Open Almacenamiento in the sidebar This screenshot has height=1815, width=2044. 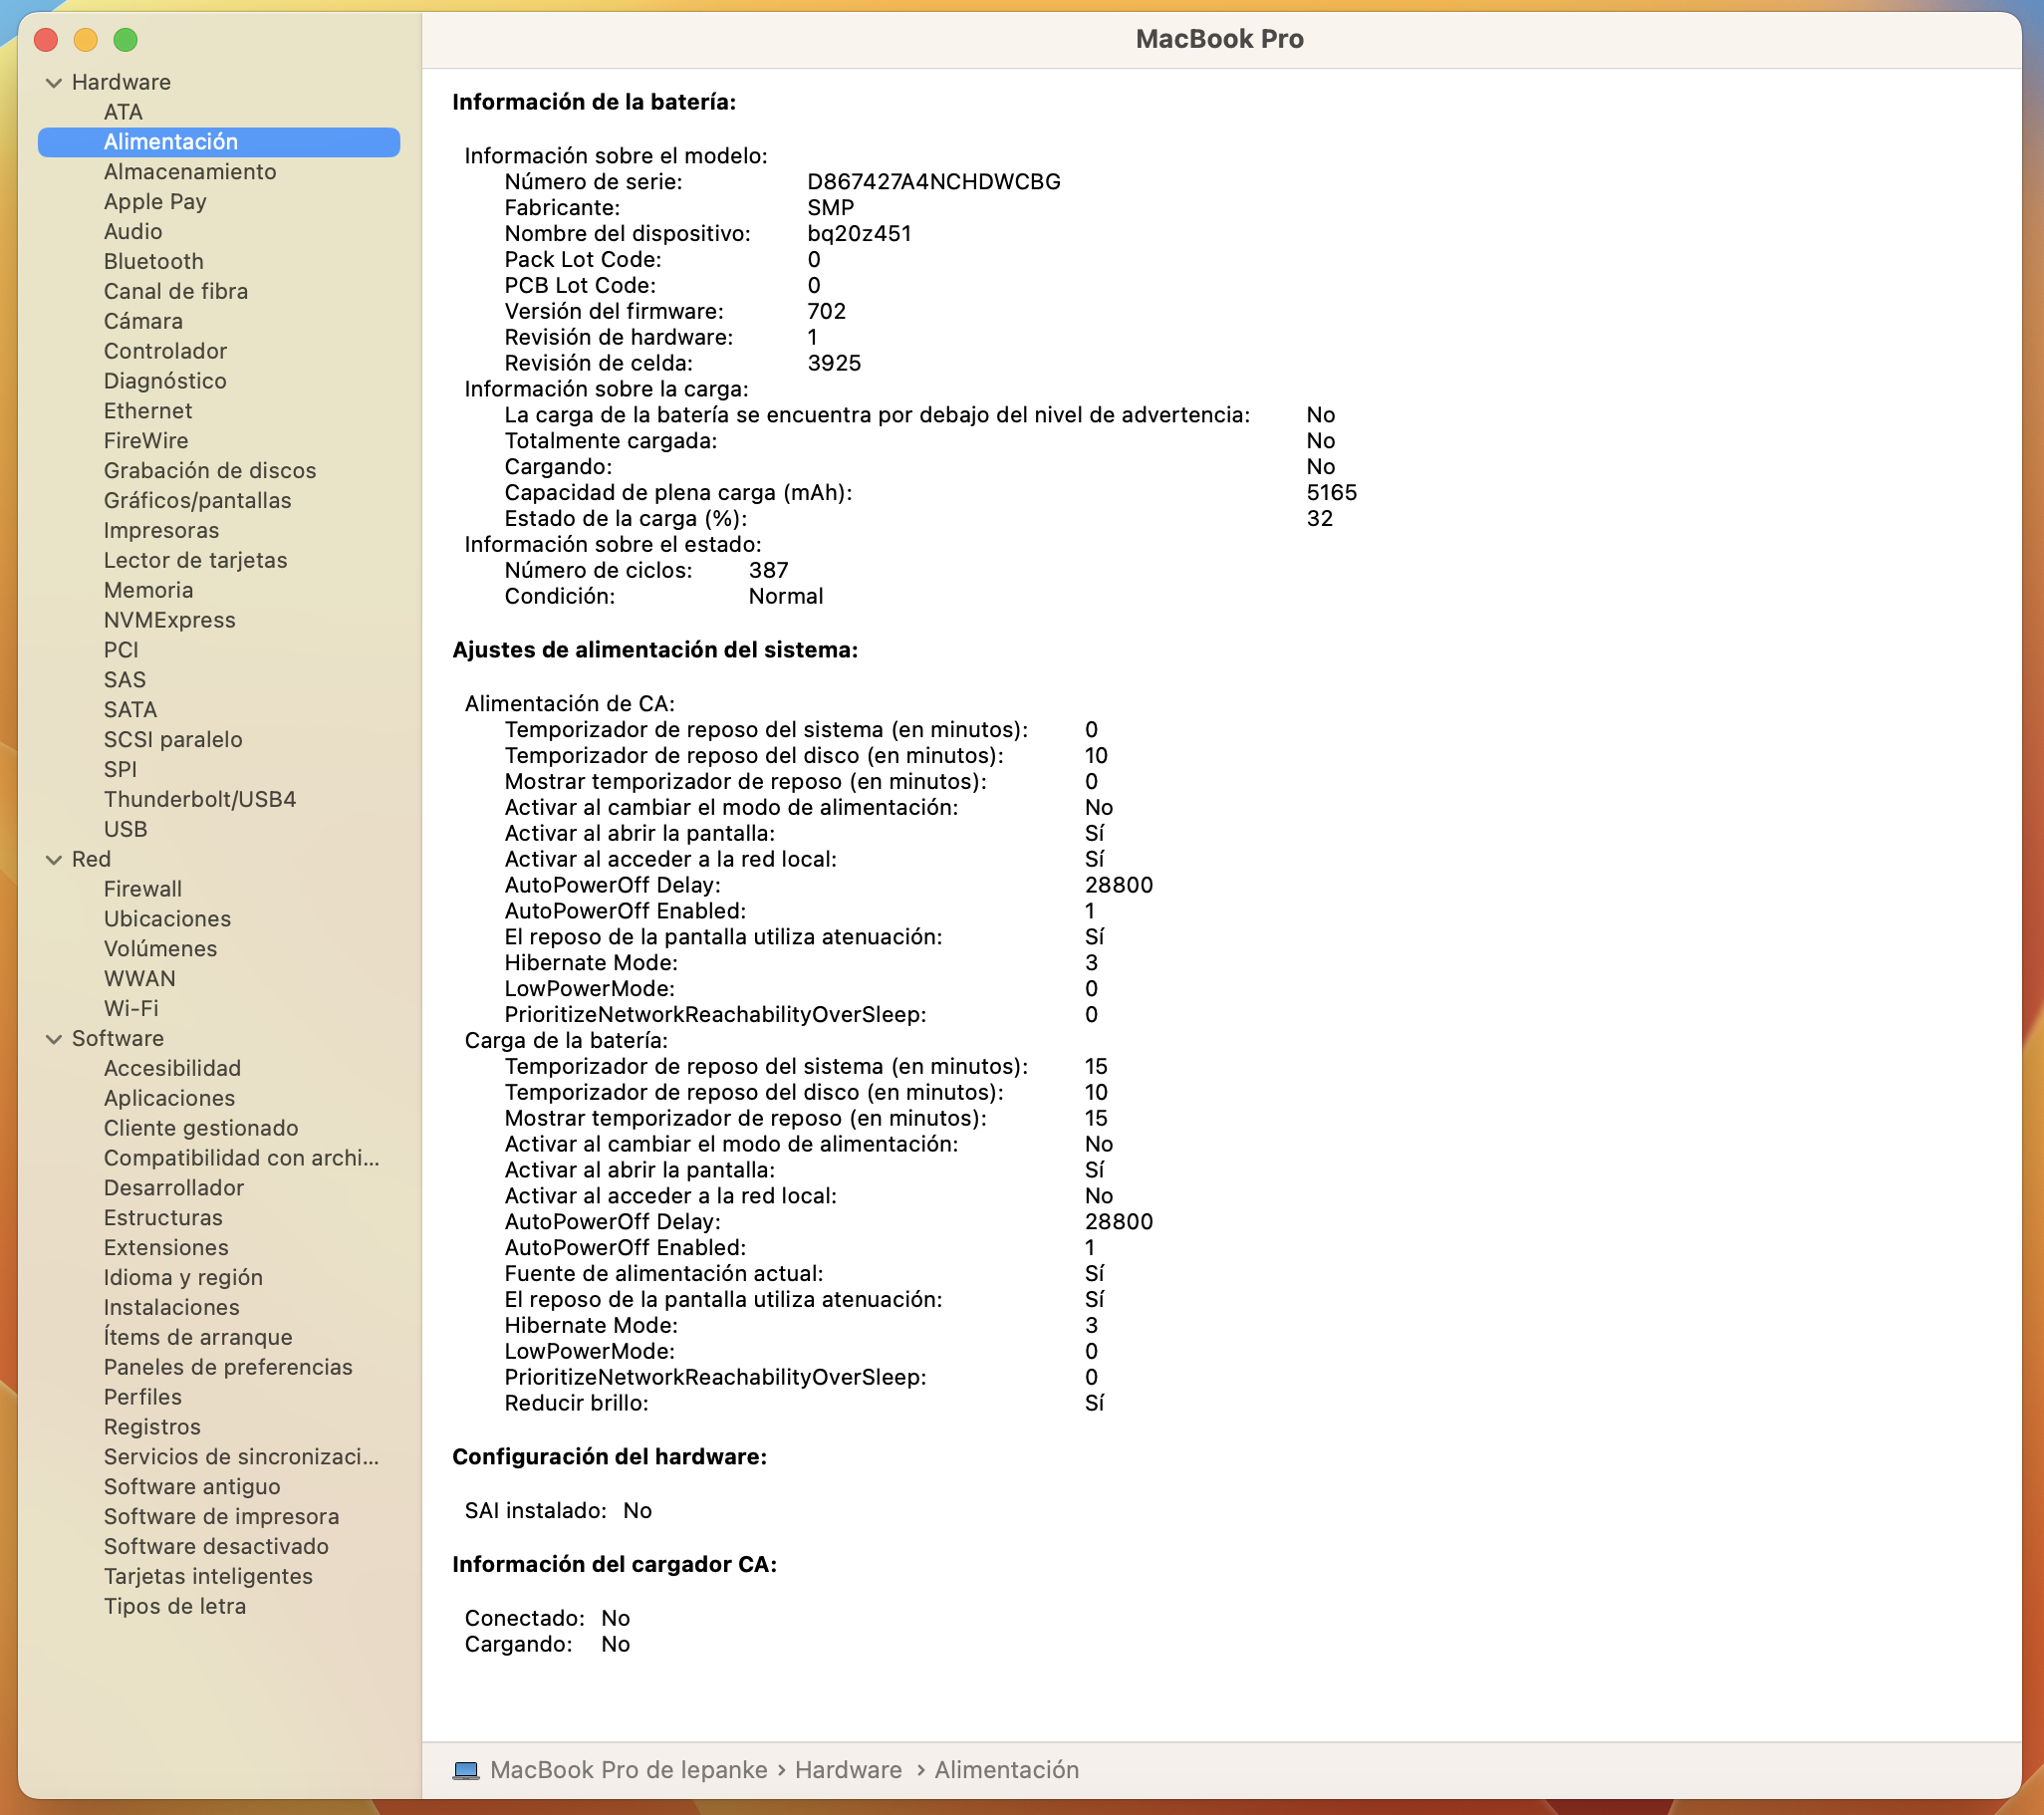[190, 172]
